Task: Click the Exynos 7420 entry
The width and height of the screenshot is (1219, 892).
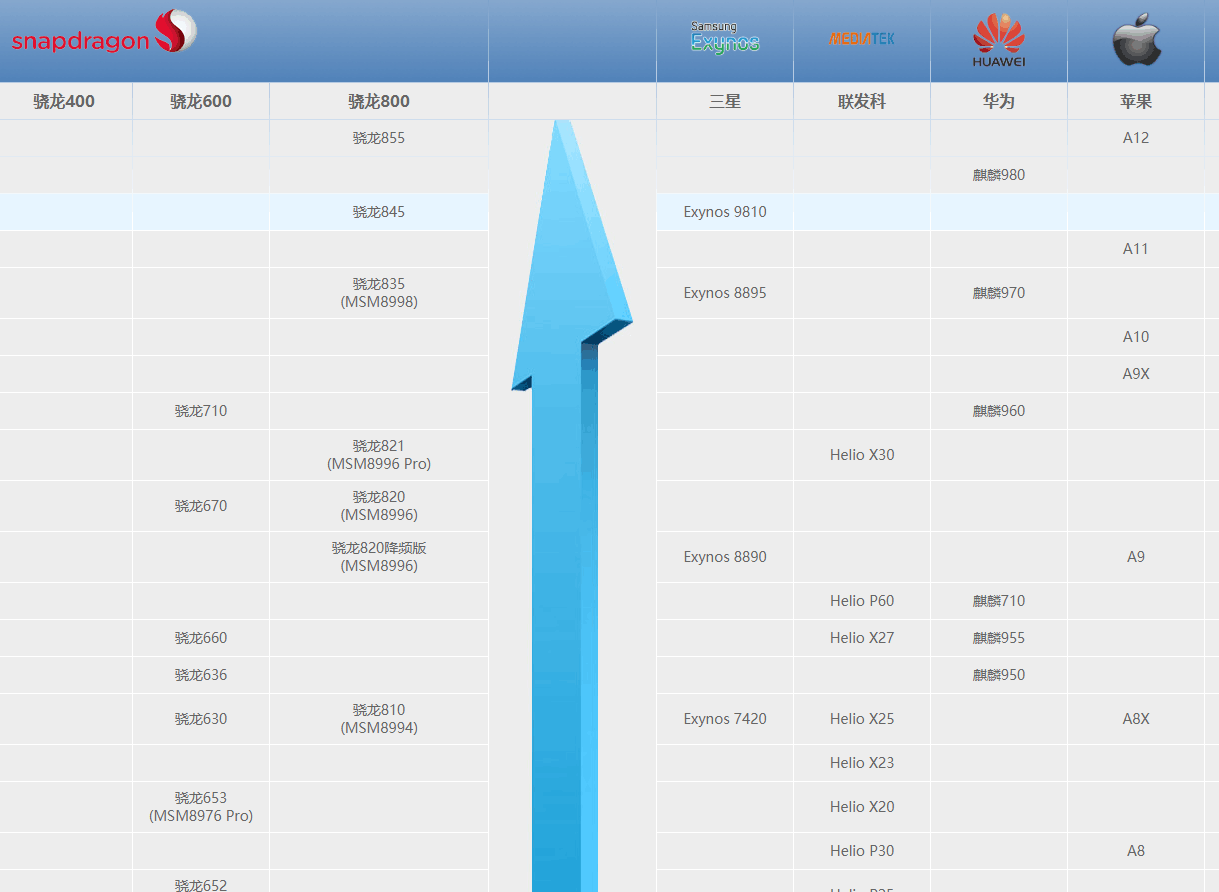Action: pyautogui.click(x=725, y=719)
